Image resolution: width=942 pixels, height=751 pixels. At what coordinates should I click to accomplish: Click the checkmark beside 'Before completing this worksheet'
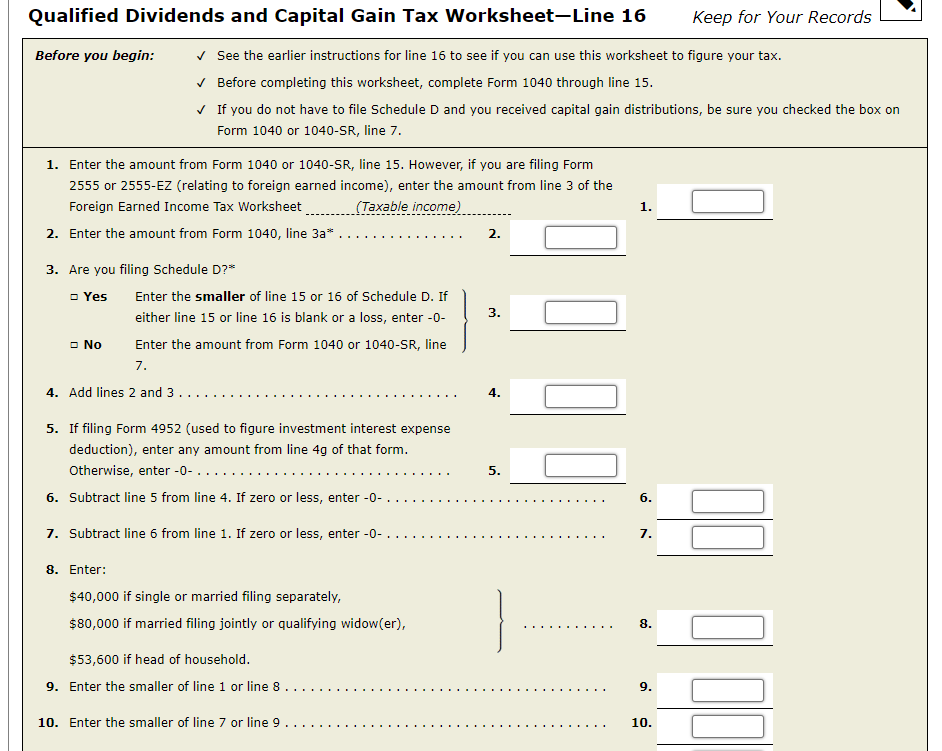(x=201, y=83)
